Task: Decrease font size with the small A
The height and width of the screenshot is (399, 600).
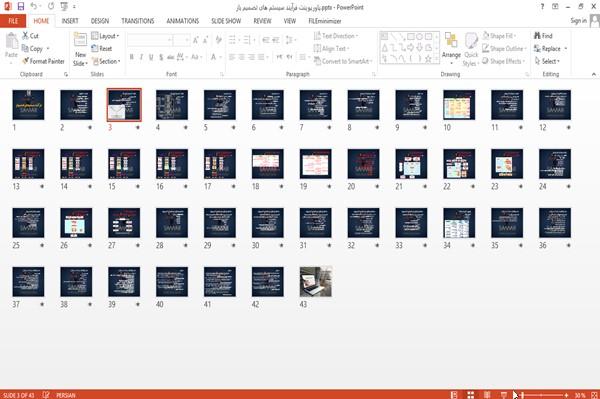Action: click(x=205, y=40)
